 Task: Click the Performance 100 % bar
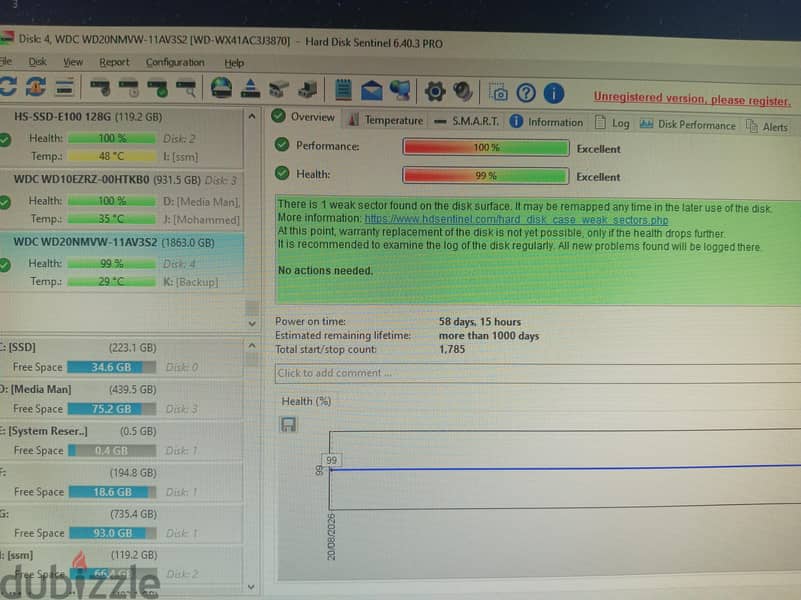(486, 148)
